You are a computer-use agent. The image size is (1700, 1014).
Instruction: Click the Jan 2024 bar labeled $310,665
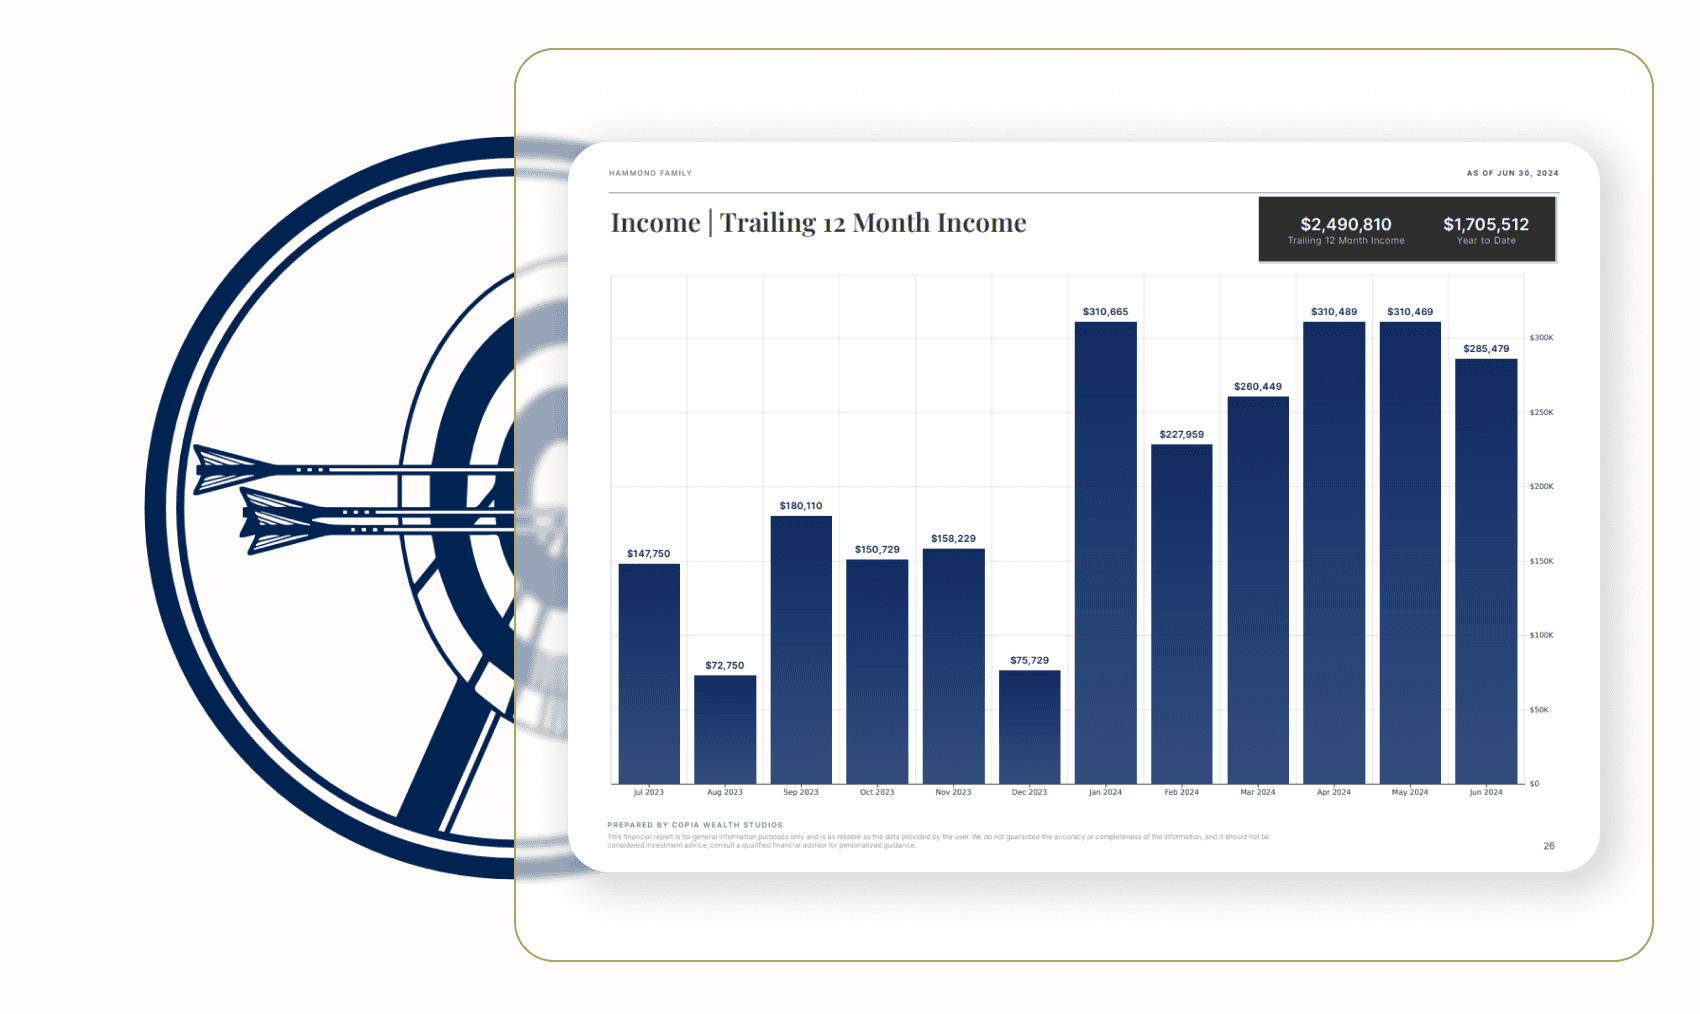pos(1105,553)
